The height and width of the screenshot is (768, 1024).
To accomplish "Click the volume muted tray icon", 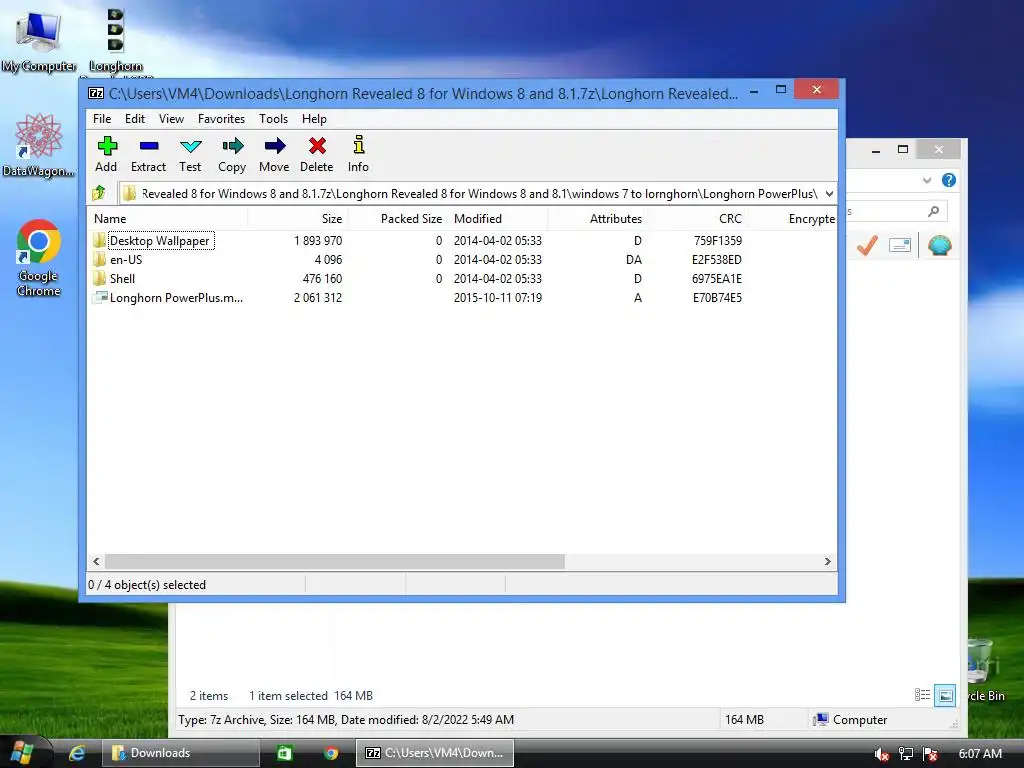I will (882, 754).
